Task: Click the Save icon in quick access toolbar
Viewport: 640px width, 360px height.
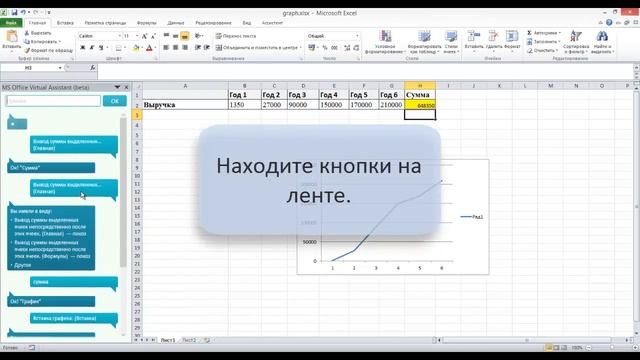Action: [14, 13]
